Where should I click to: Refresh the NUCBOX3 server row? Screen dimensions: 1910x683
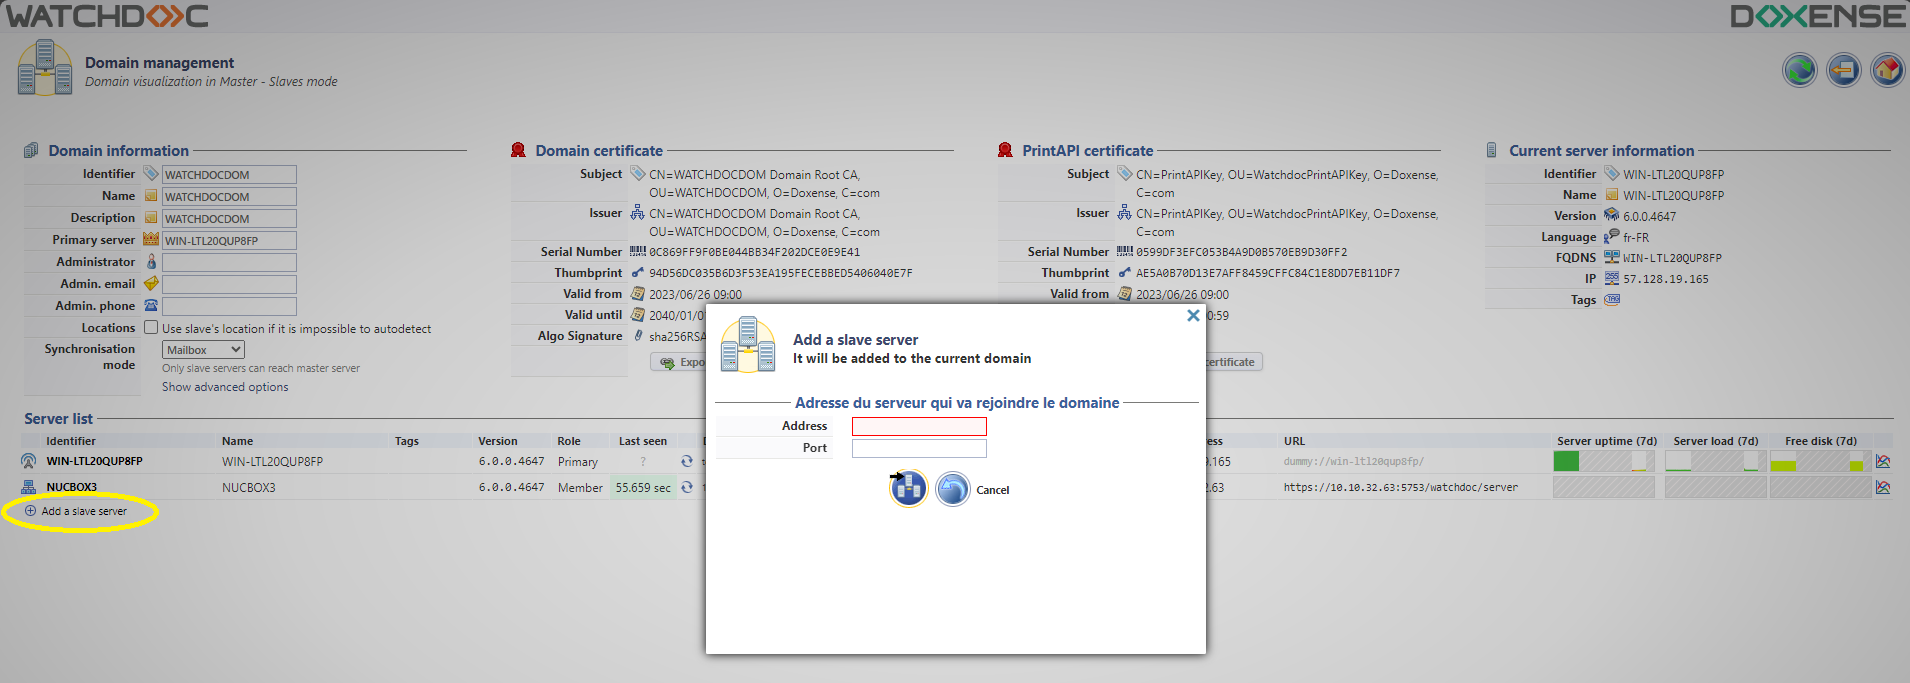pos(687,487)
